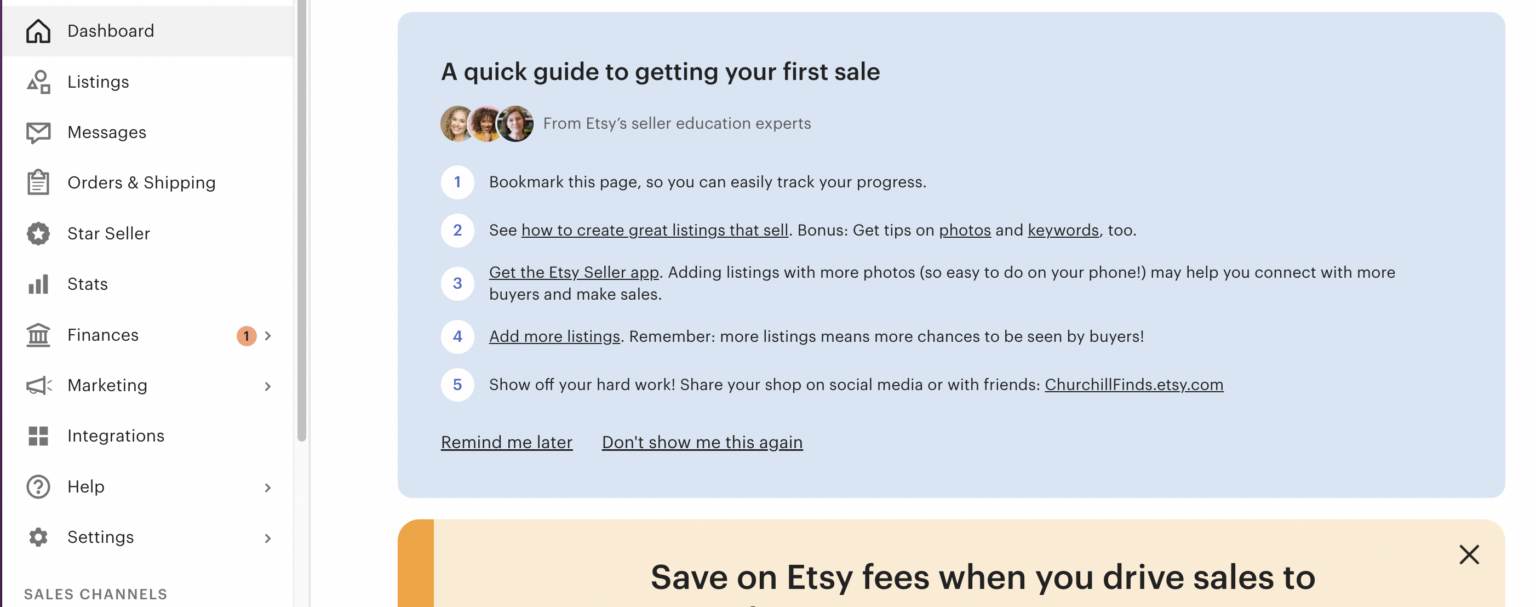
Task: Select the Dashboard home icon
Action: pyautogui.click(x=38, y=30)
